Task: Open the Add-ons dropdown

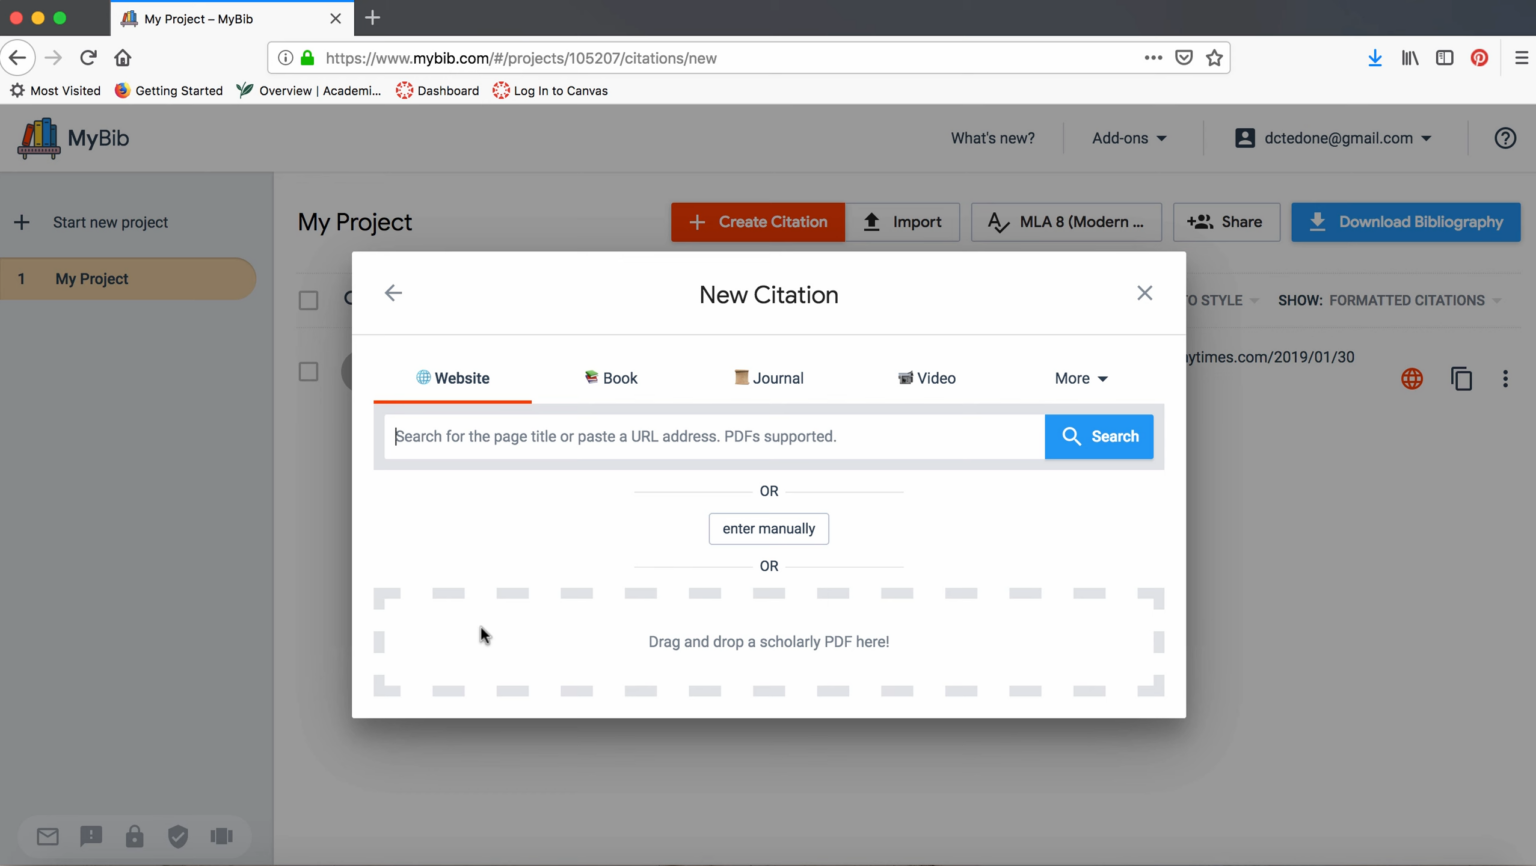Action: (x=1128, y=138)
